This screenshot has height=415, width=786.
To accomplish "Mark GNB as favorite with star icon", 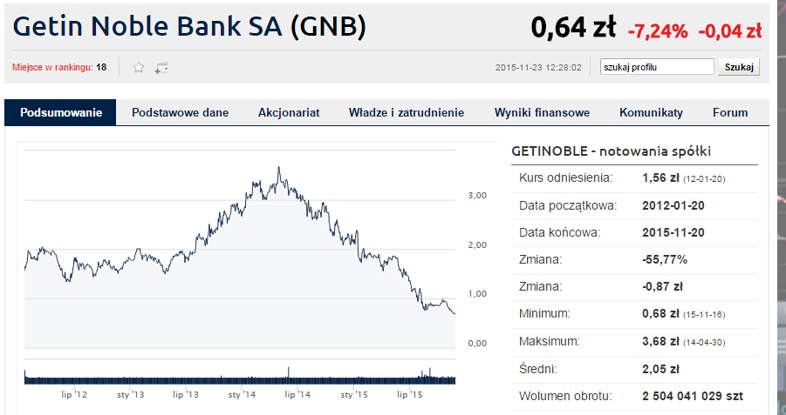I will pos(138,67).
